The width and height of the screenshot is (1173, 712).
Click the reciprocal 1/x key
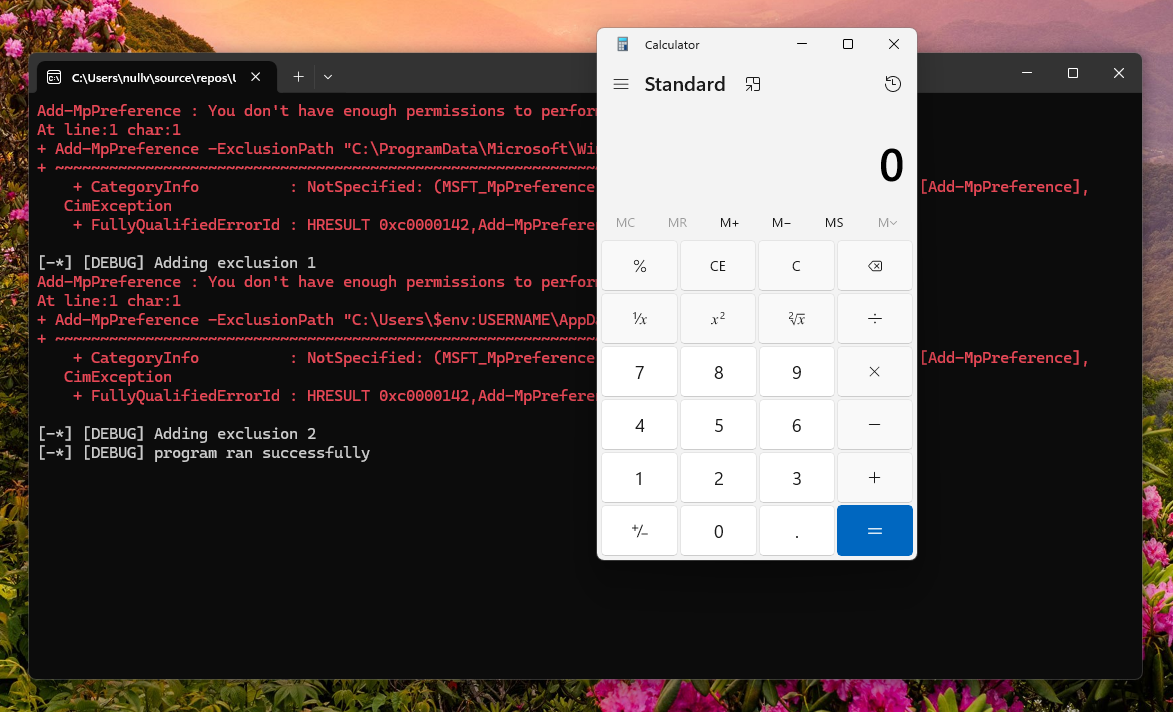(x=640, y=319)
